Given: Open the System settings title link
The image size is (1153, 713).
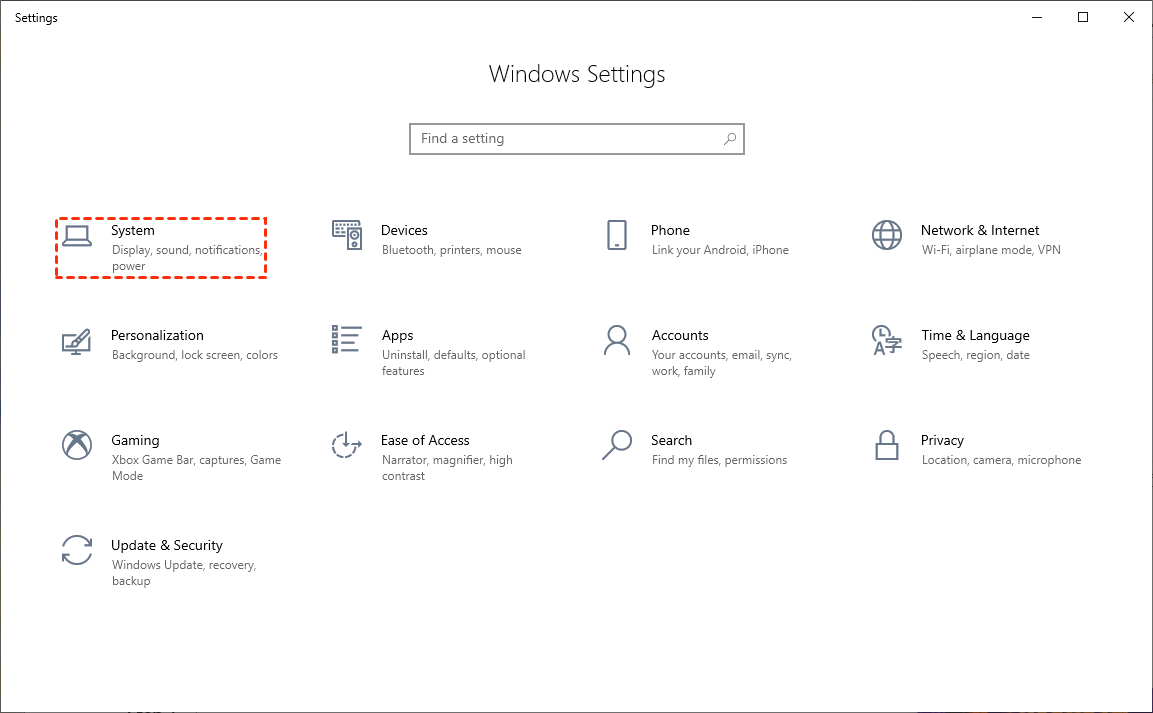Looking at the screenshot, I should pyautogui.click(x=133, y=230).
